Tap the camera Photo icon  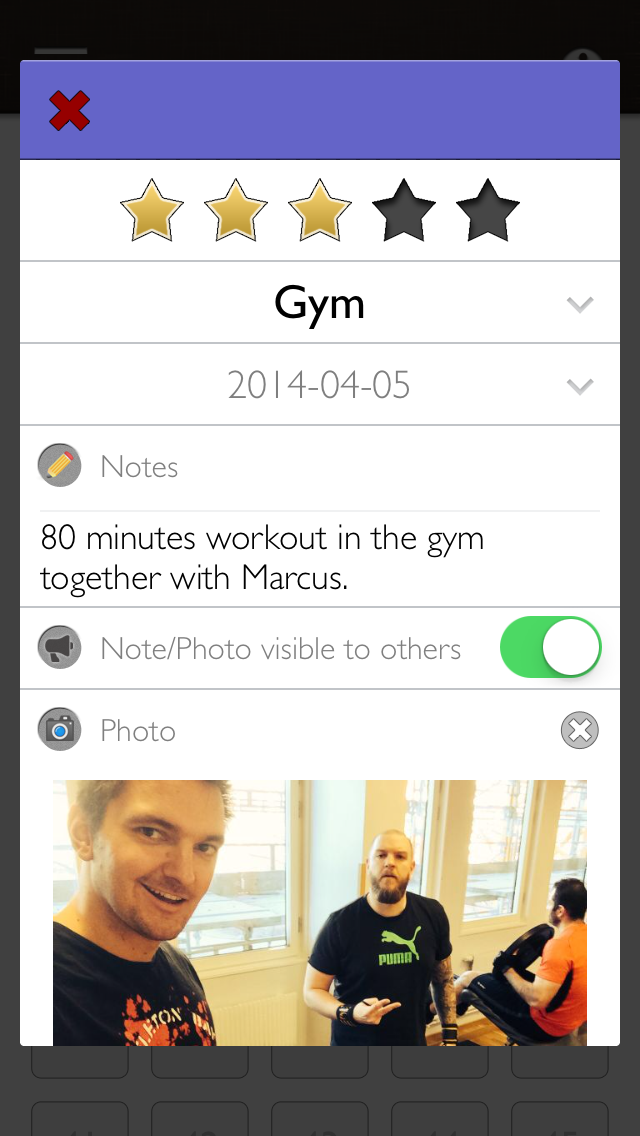coord(59,729)
